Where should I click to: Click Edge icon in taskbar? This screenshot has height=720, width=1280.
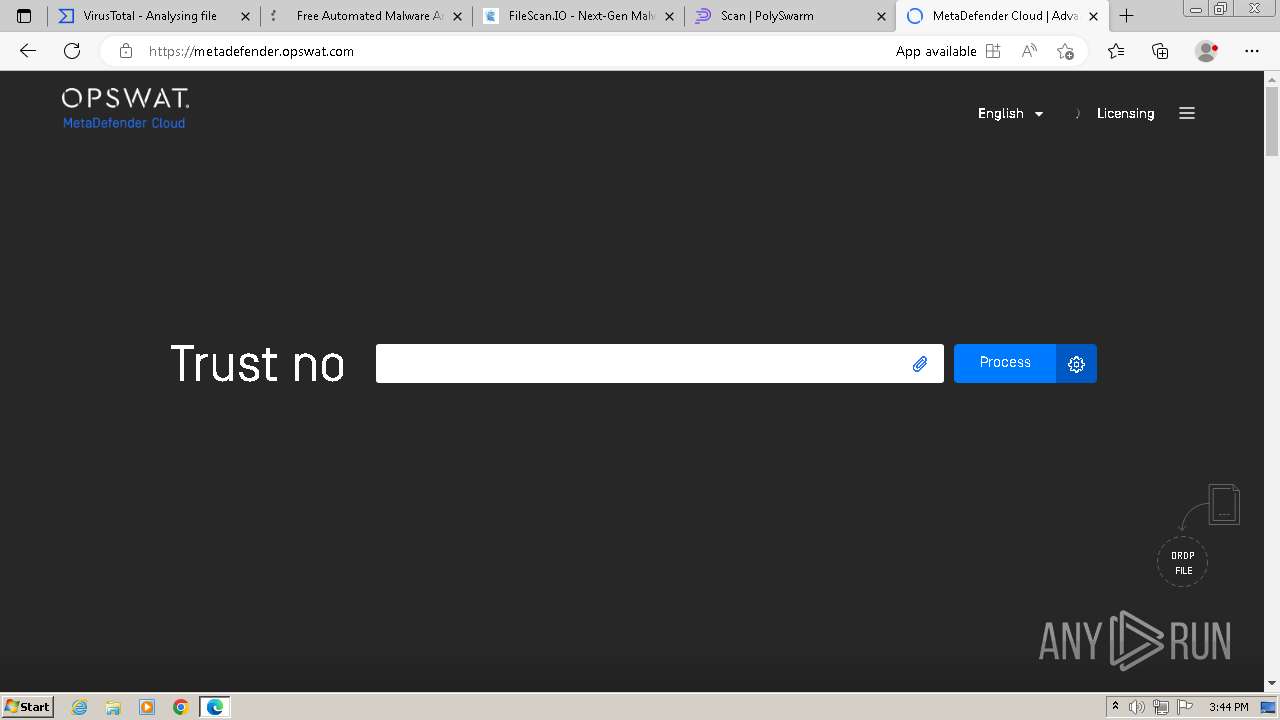point(214,707)
